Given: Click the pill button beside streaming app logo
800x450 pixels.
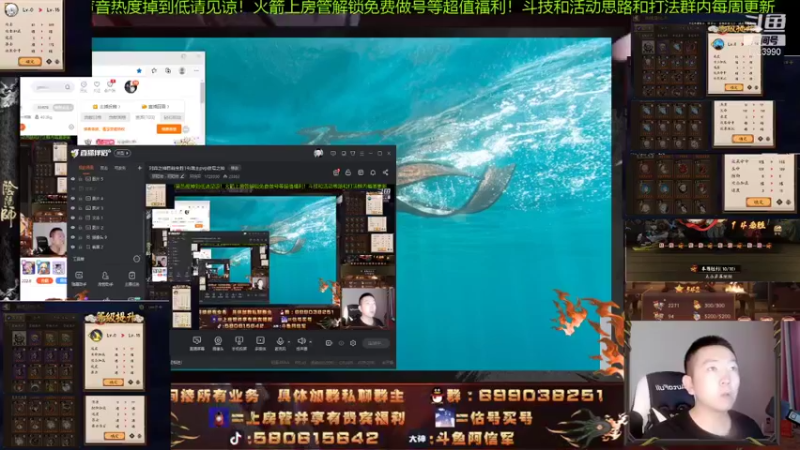Looking at the screenshot, I should point(122,153).
